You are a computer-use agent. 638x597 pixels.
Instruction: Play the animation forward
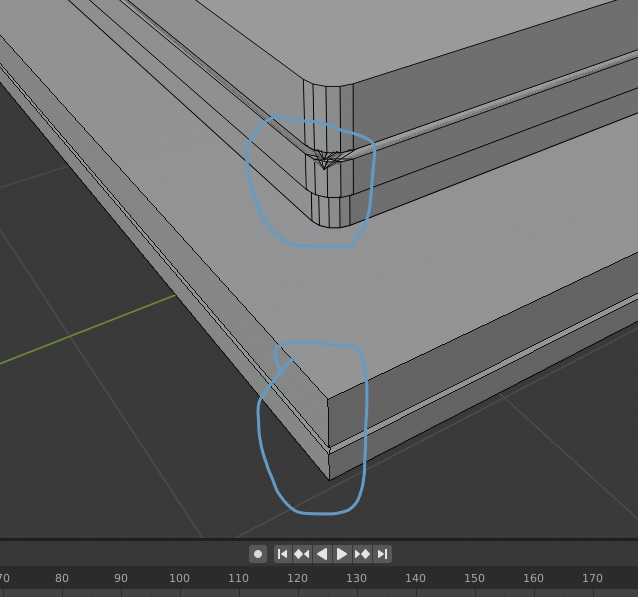(342, 554)
